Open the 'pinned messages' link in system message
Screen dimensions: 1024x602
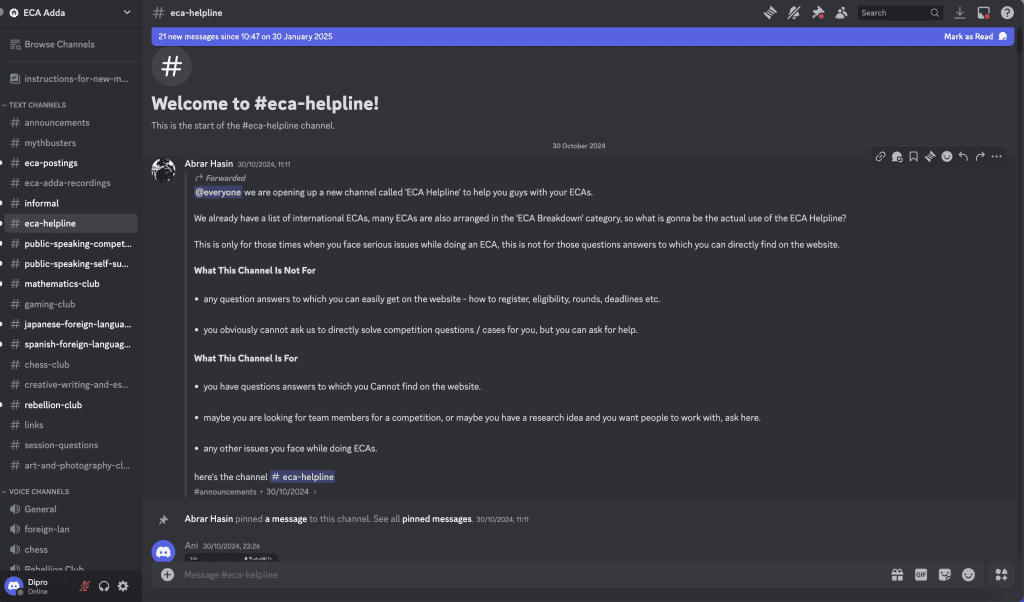pos(436,520)
